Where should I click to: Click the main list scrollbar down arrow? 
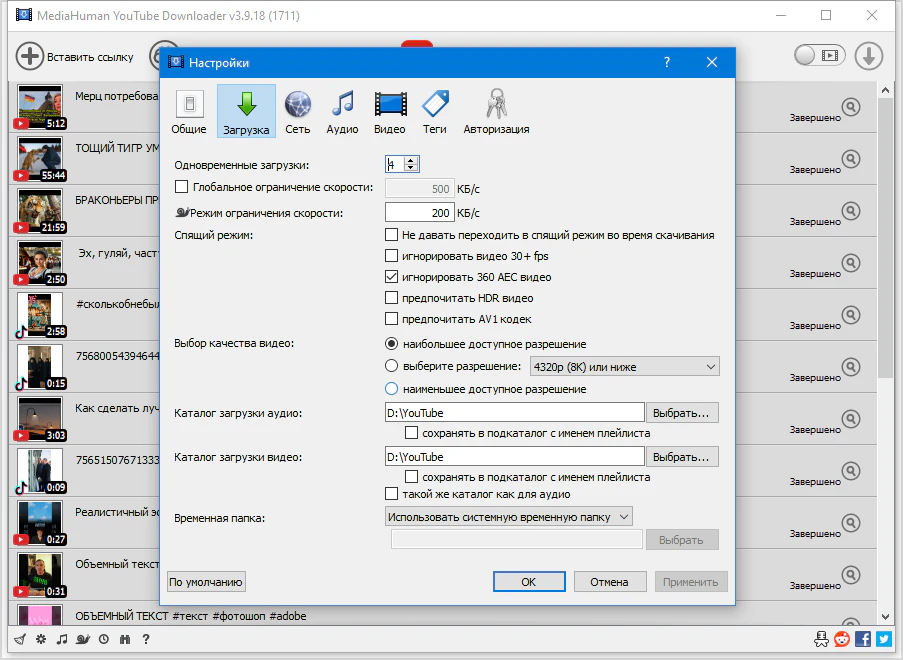886,617
